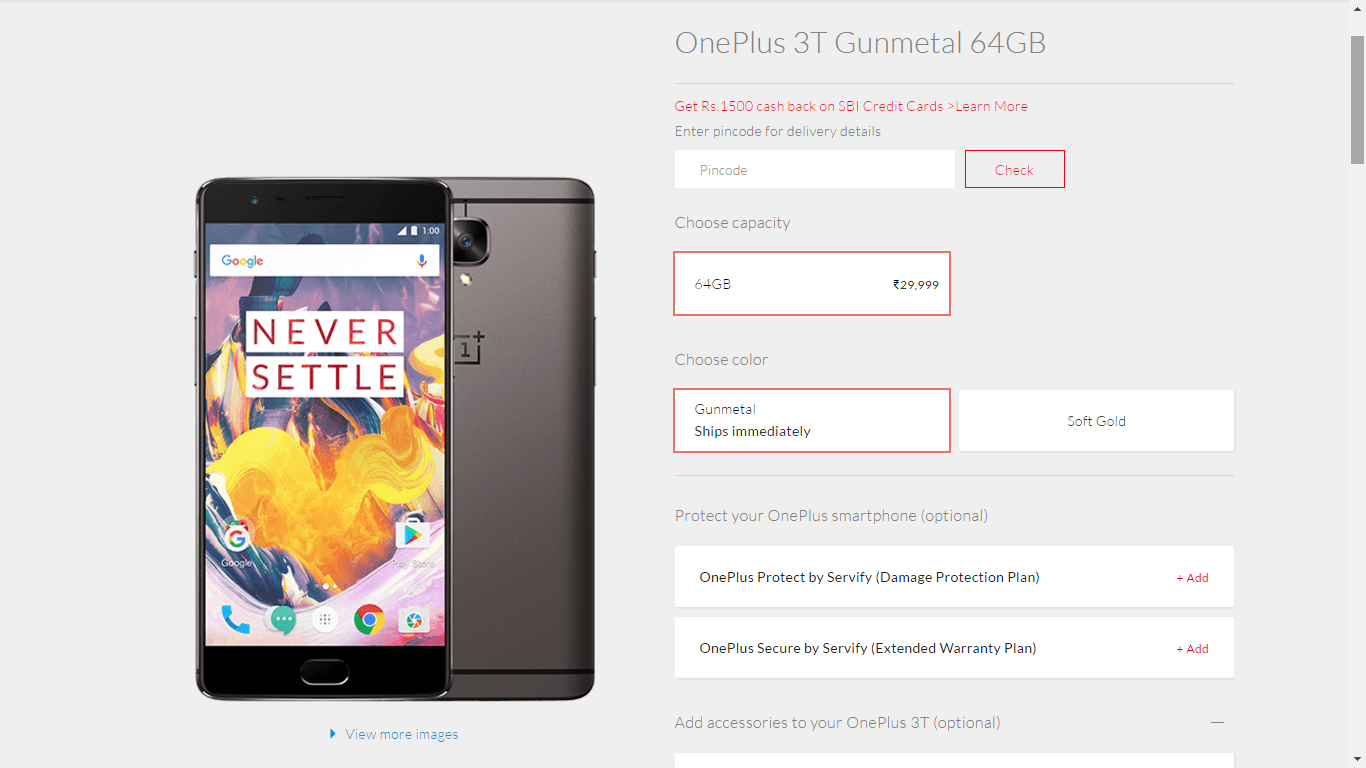Click the OnePlus Protect by Servify row
1366x768 pixels.
[x=954, y=577]
